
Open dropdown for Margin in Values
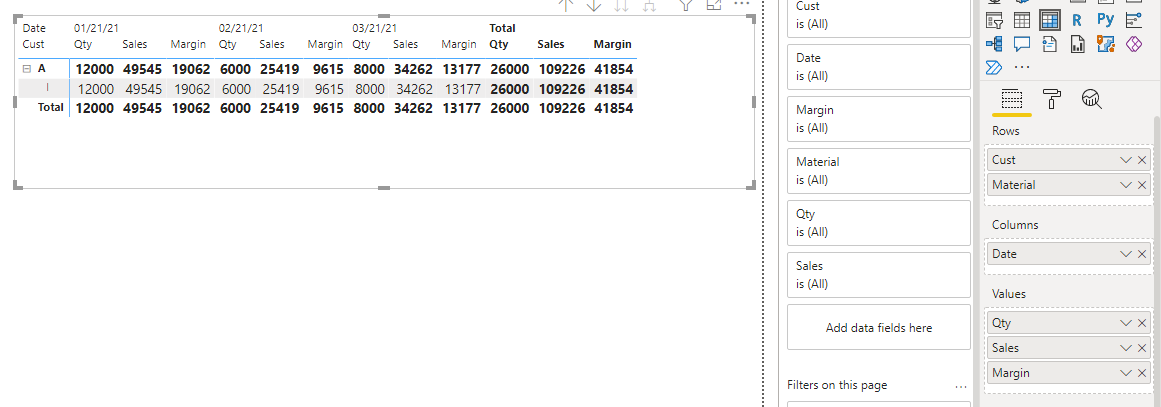pyautogui.click(x=1126, y=373)
